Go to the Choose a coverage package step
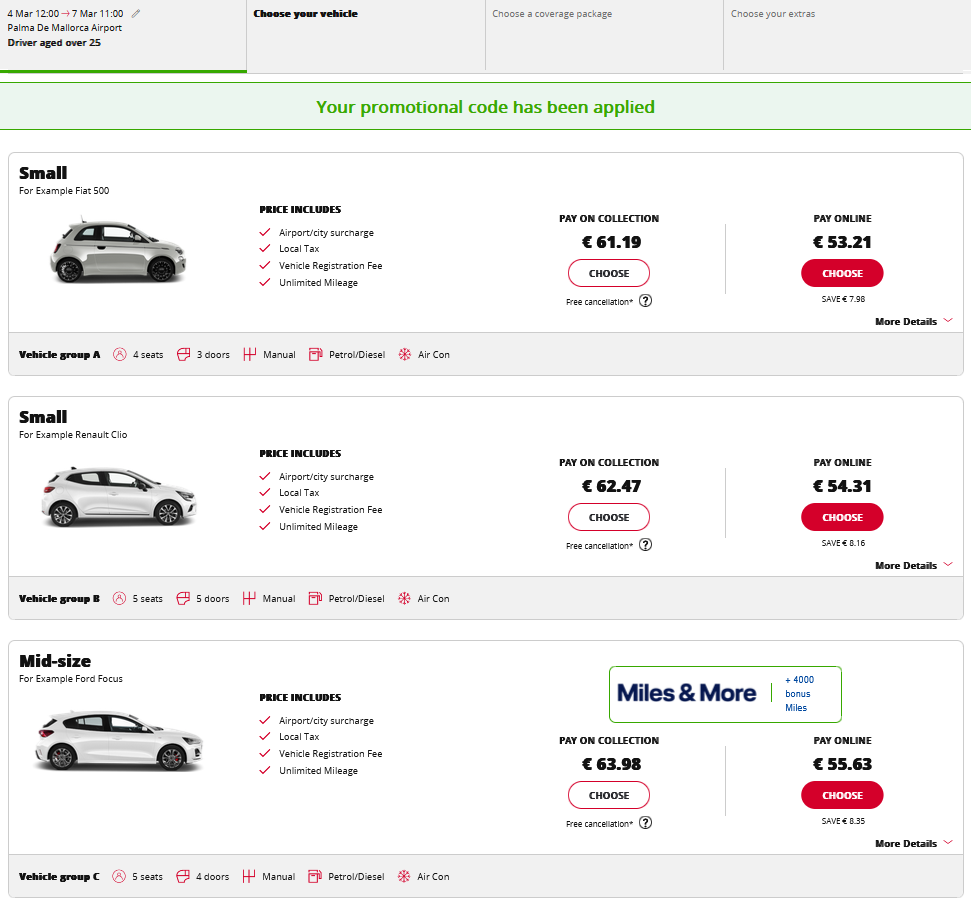The height and width of the screenshot is (902, 971). point(552,14)
